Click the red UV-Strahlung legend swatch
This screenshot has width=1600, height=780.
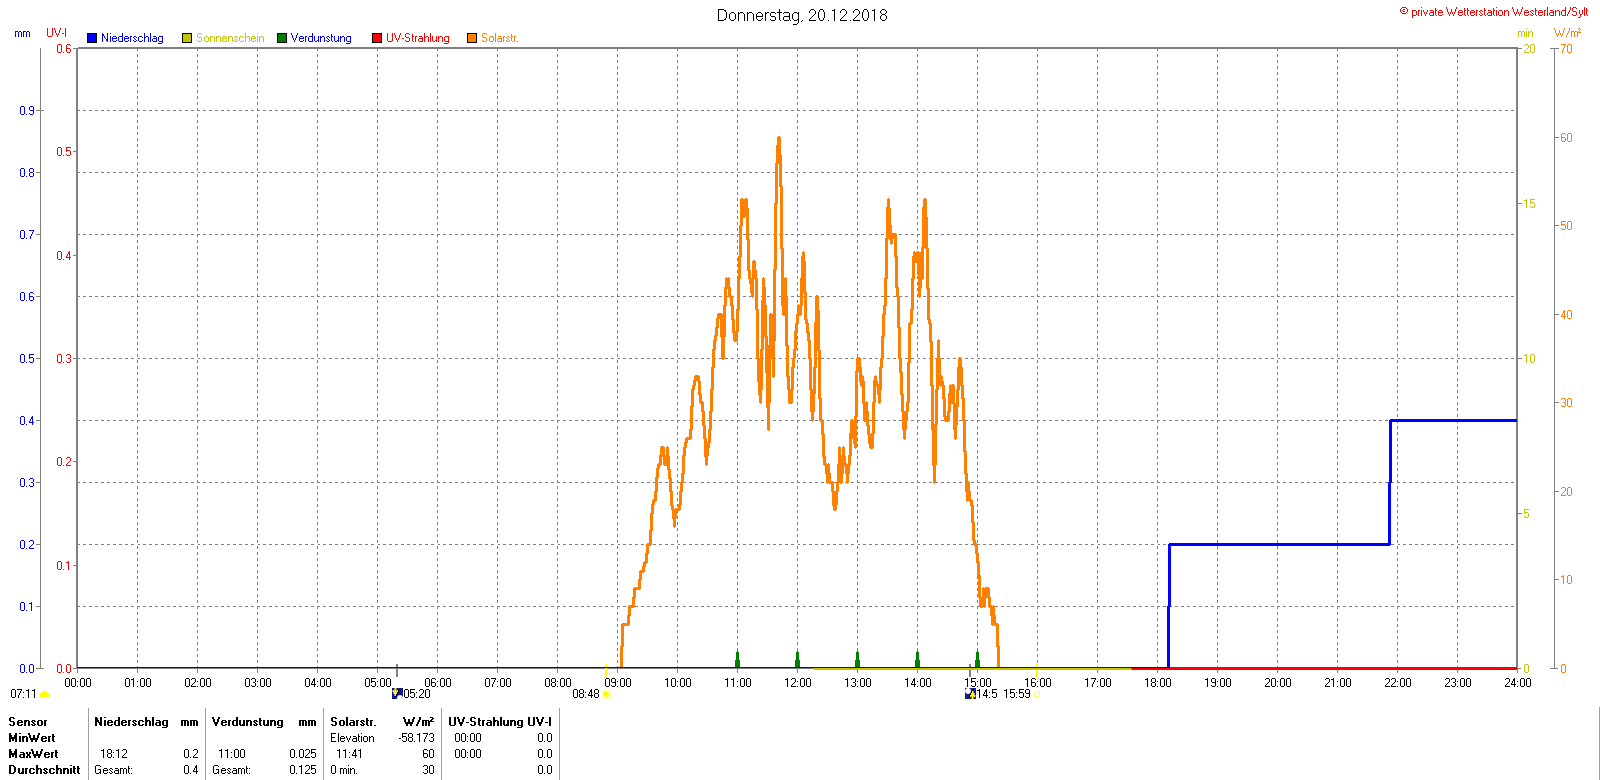[x=377, y=38]
